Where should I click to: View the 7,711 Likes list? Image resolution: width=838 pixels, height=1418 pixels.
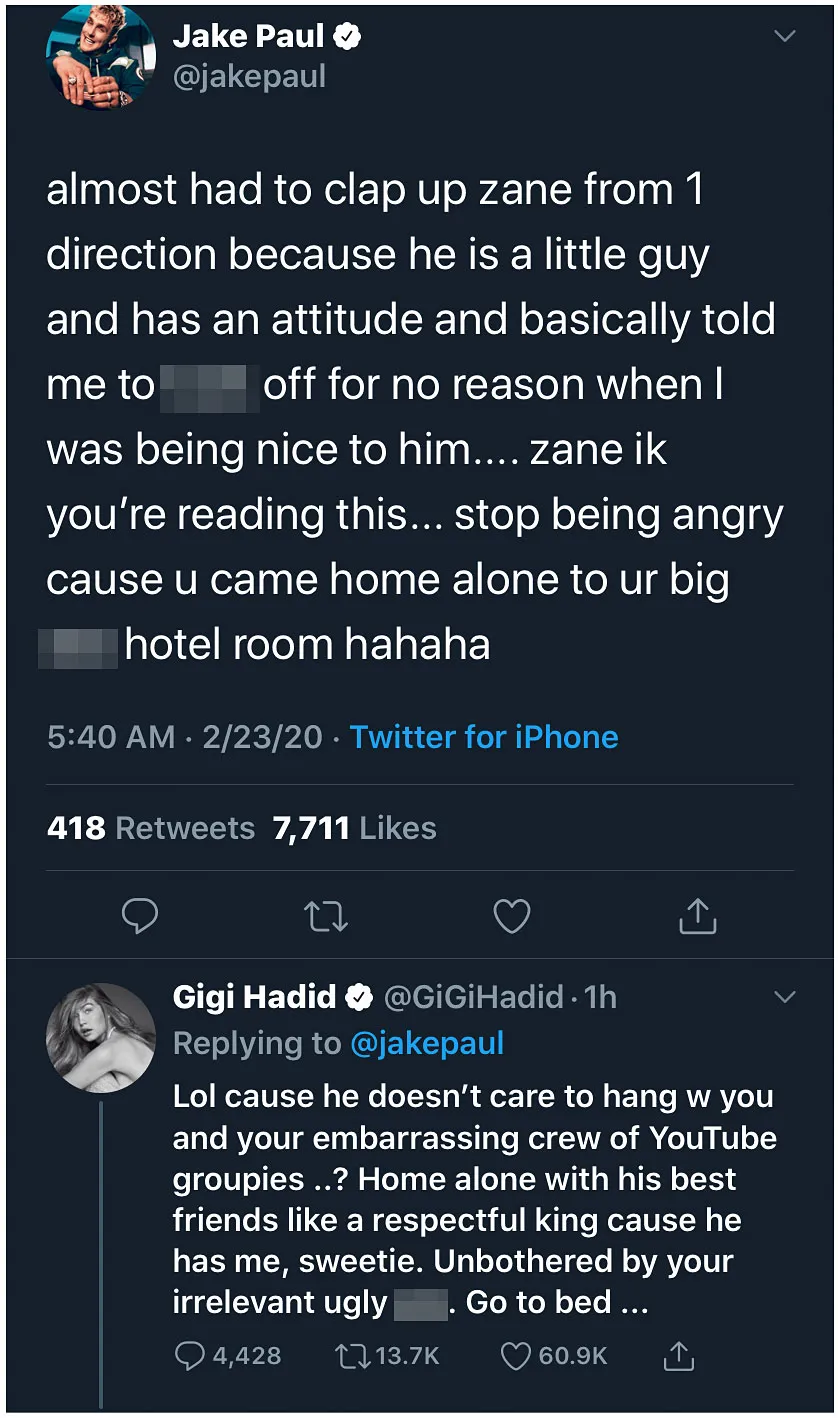(x=350, y=827)
